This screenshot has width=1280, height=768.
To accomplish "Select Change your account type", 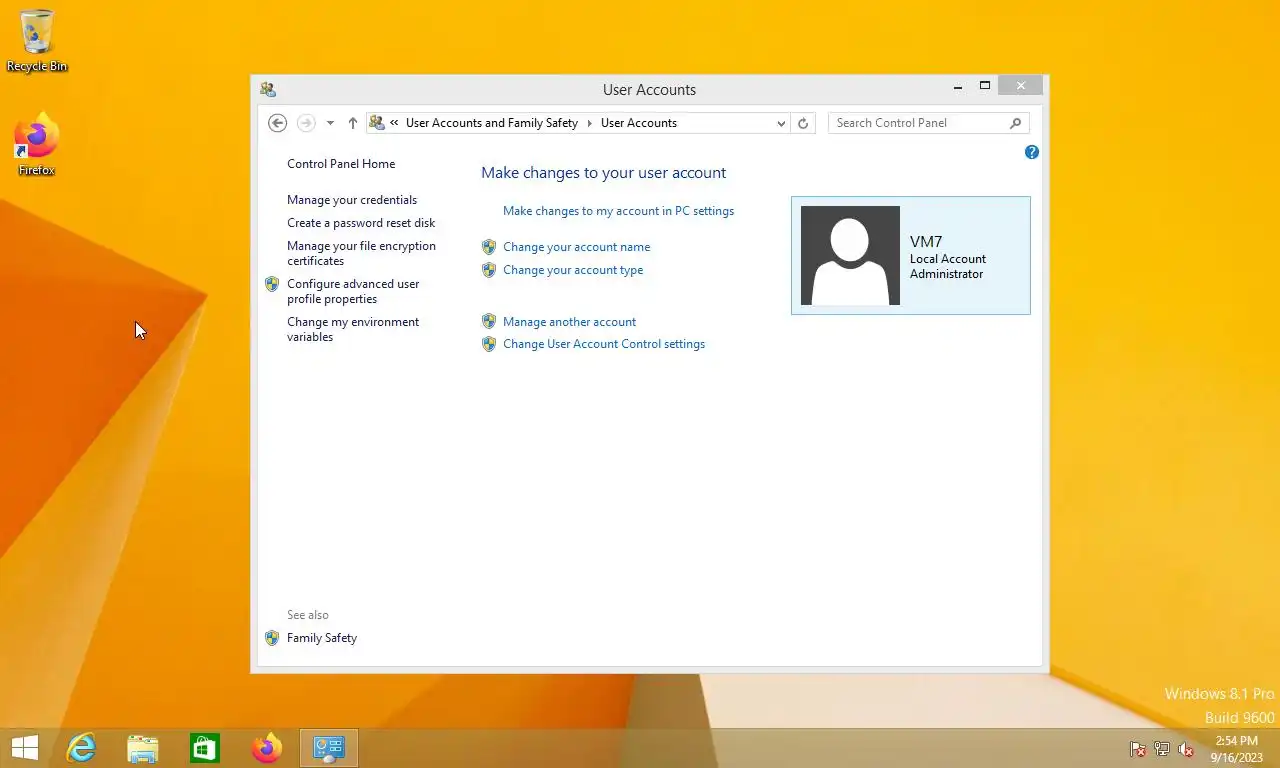I will point(573,270).
